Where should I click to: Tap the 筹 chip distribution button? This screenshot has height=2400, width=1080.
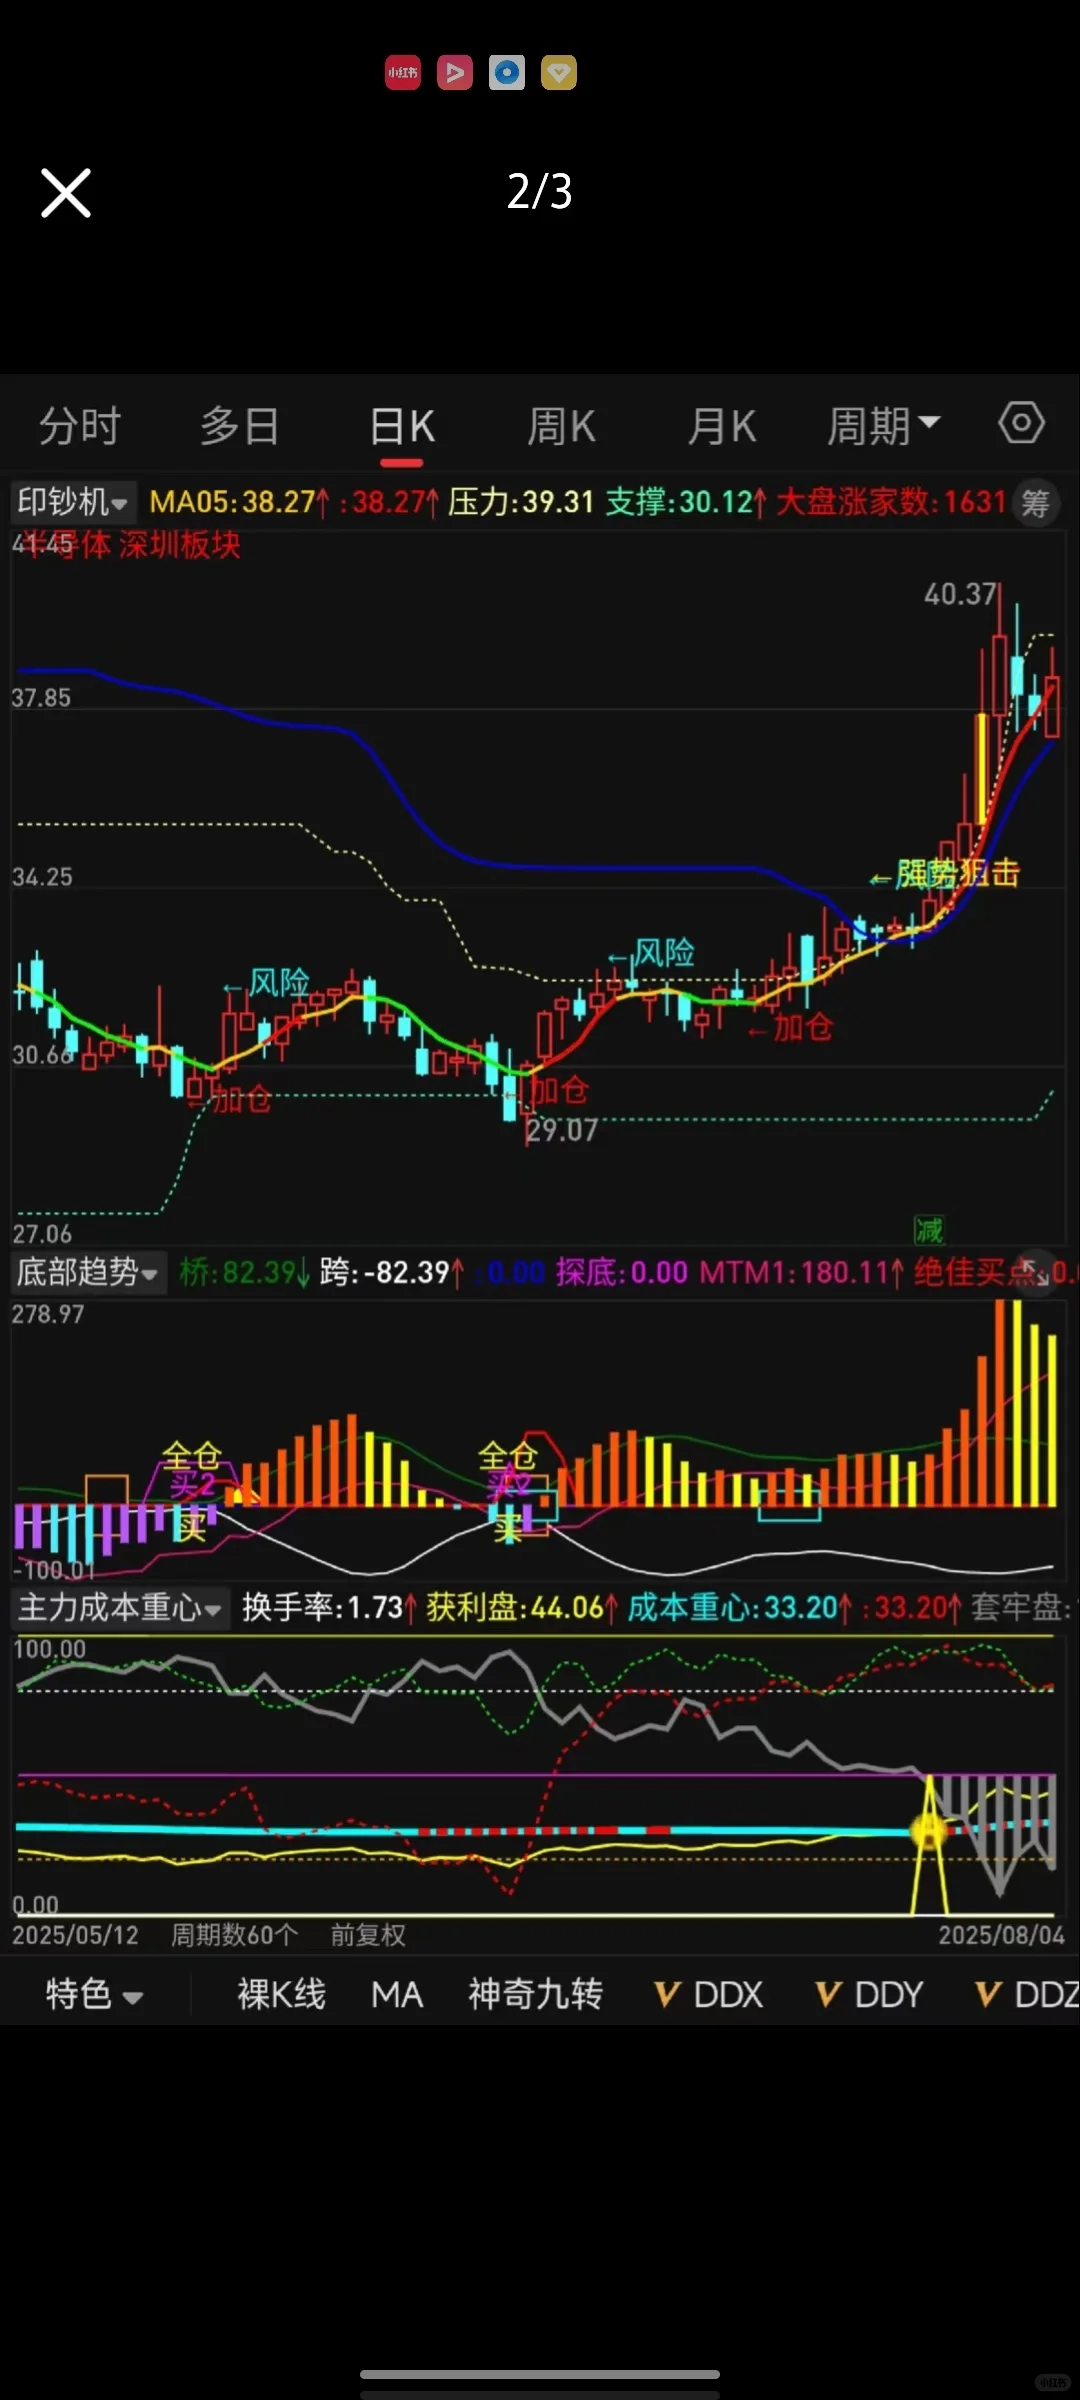[x=1036, y=503]
